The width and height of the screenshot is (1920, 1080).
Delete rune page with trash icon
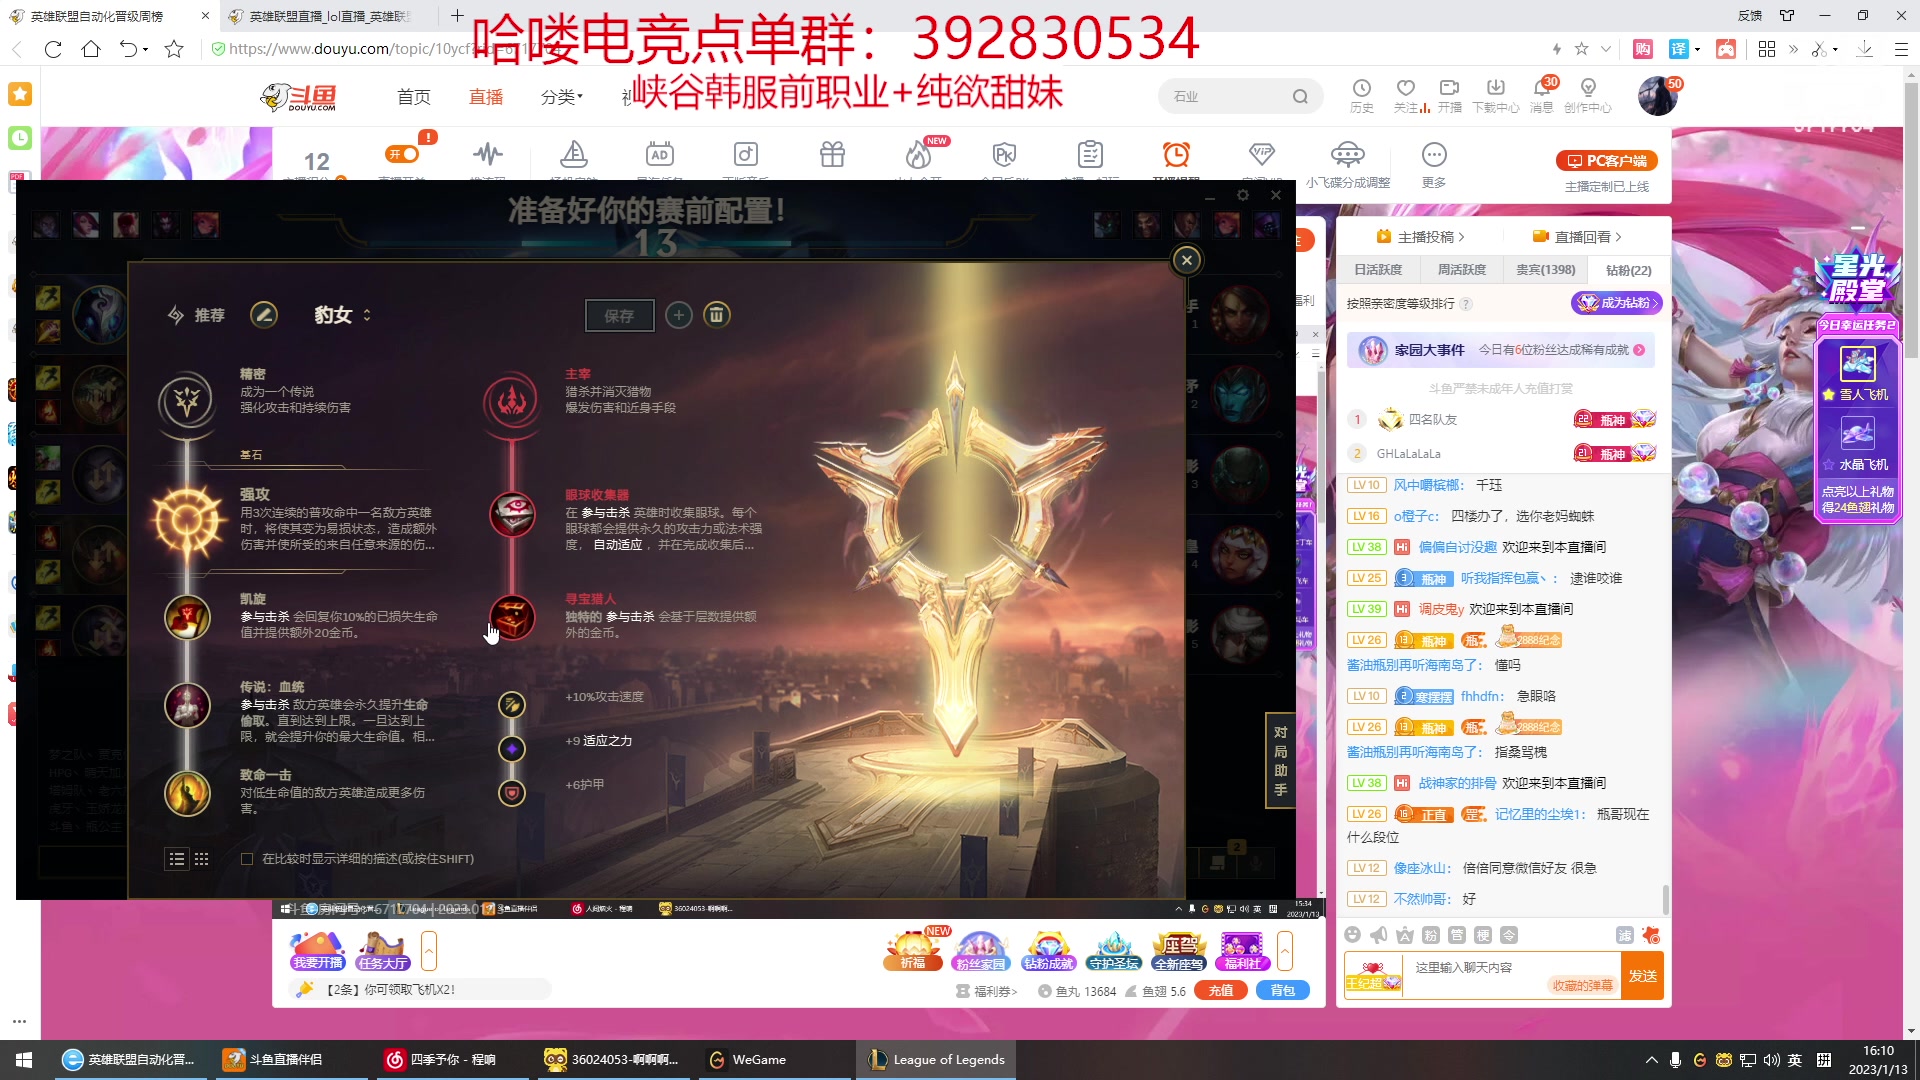click(x=716, y=315)
